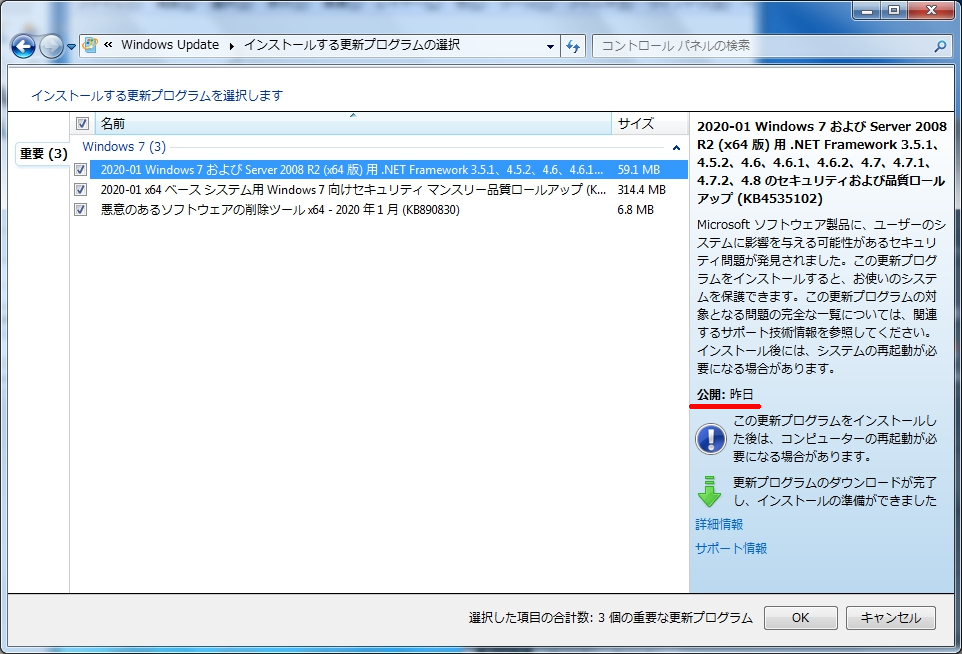Click the control panel search field

[x=760, y=46]
